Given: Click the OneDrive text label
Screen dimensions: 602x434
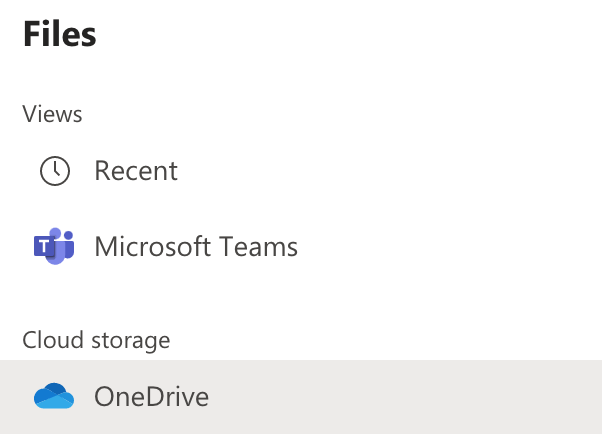Looking at the screenshot, I should 152,396.
